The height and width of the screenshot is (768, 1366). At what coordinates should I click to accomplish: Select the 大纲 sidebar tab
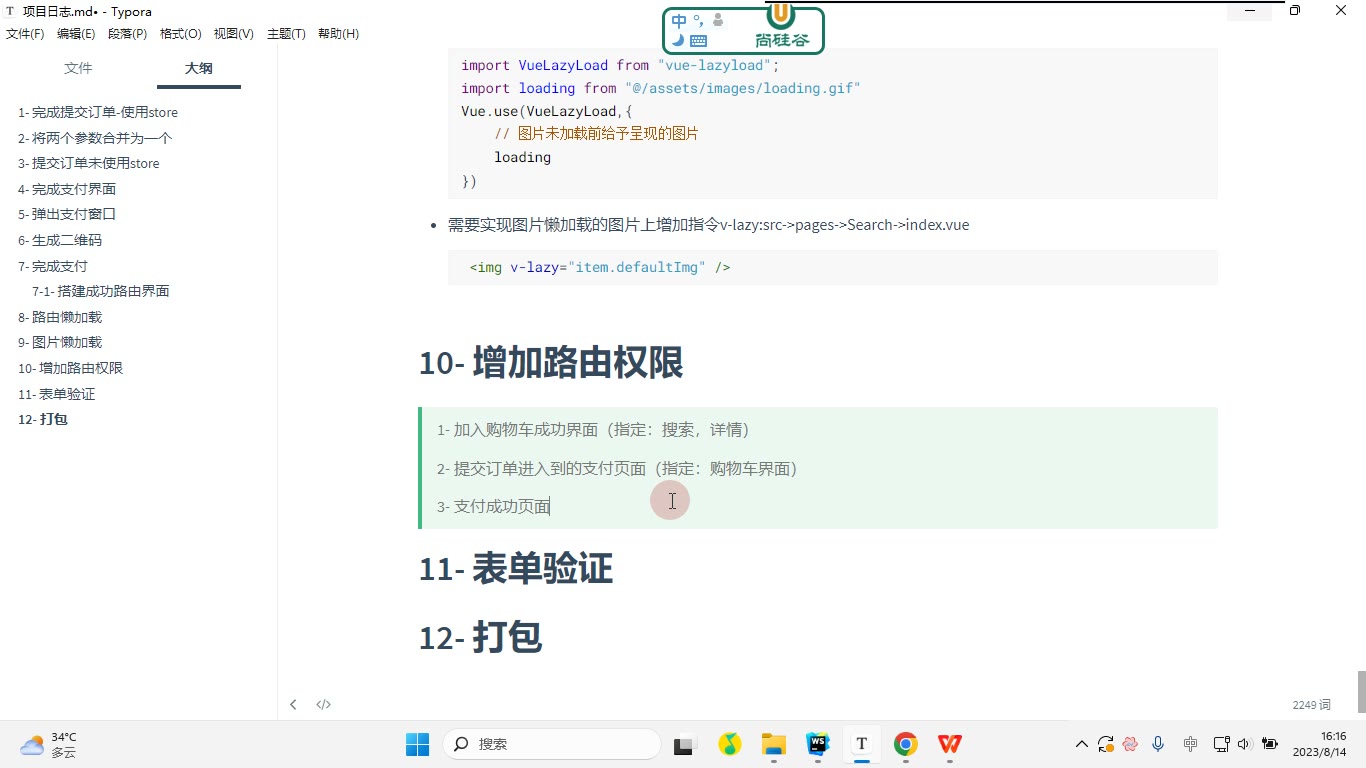(x=198, y=68)
